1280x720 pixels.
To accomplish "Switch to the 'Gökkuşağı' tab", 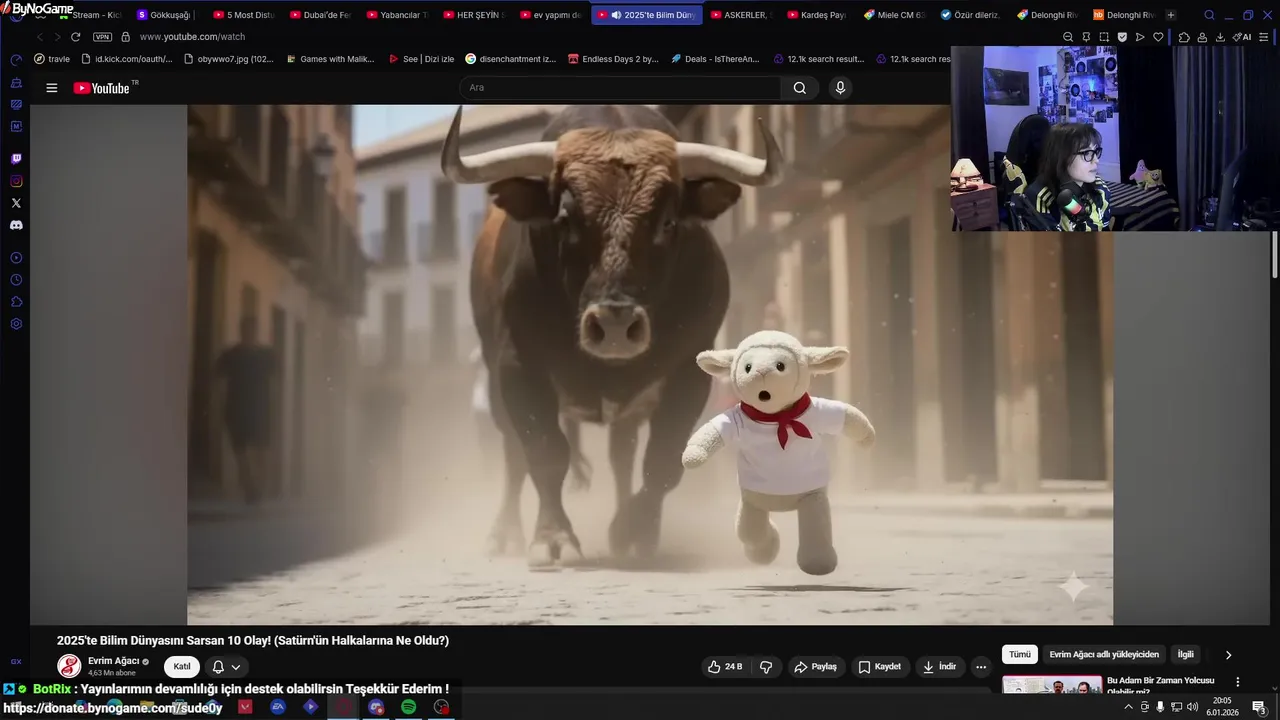I will pos(165,15).
